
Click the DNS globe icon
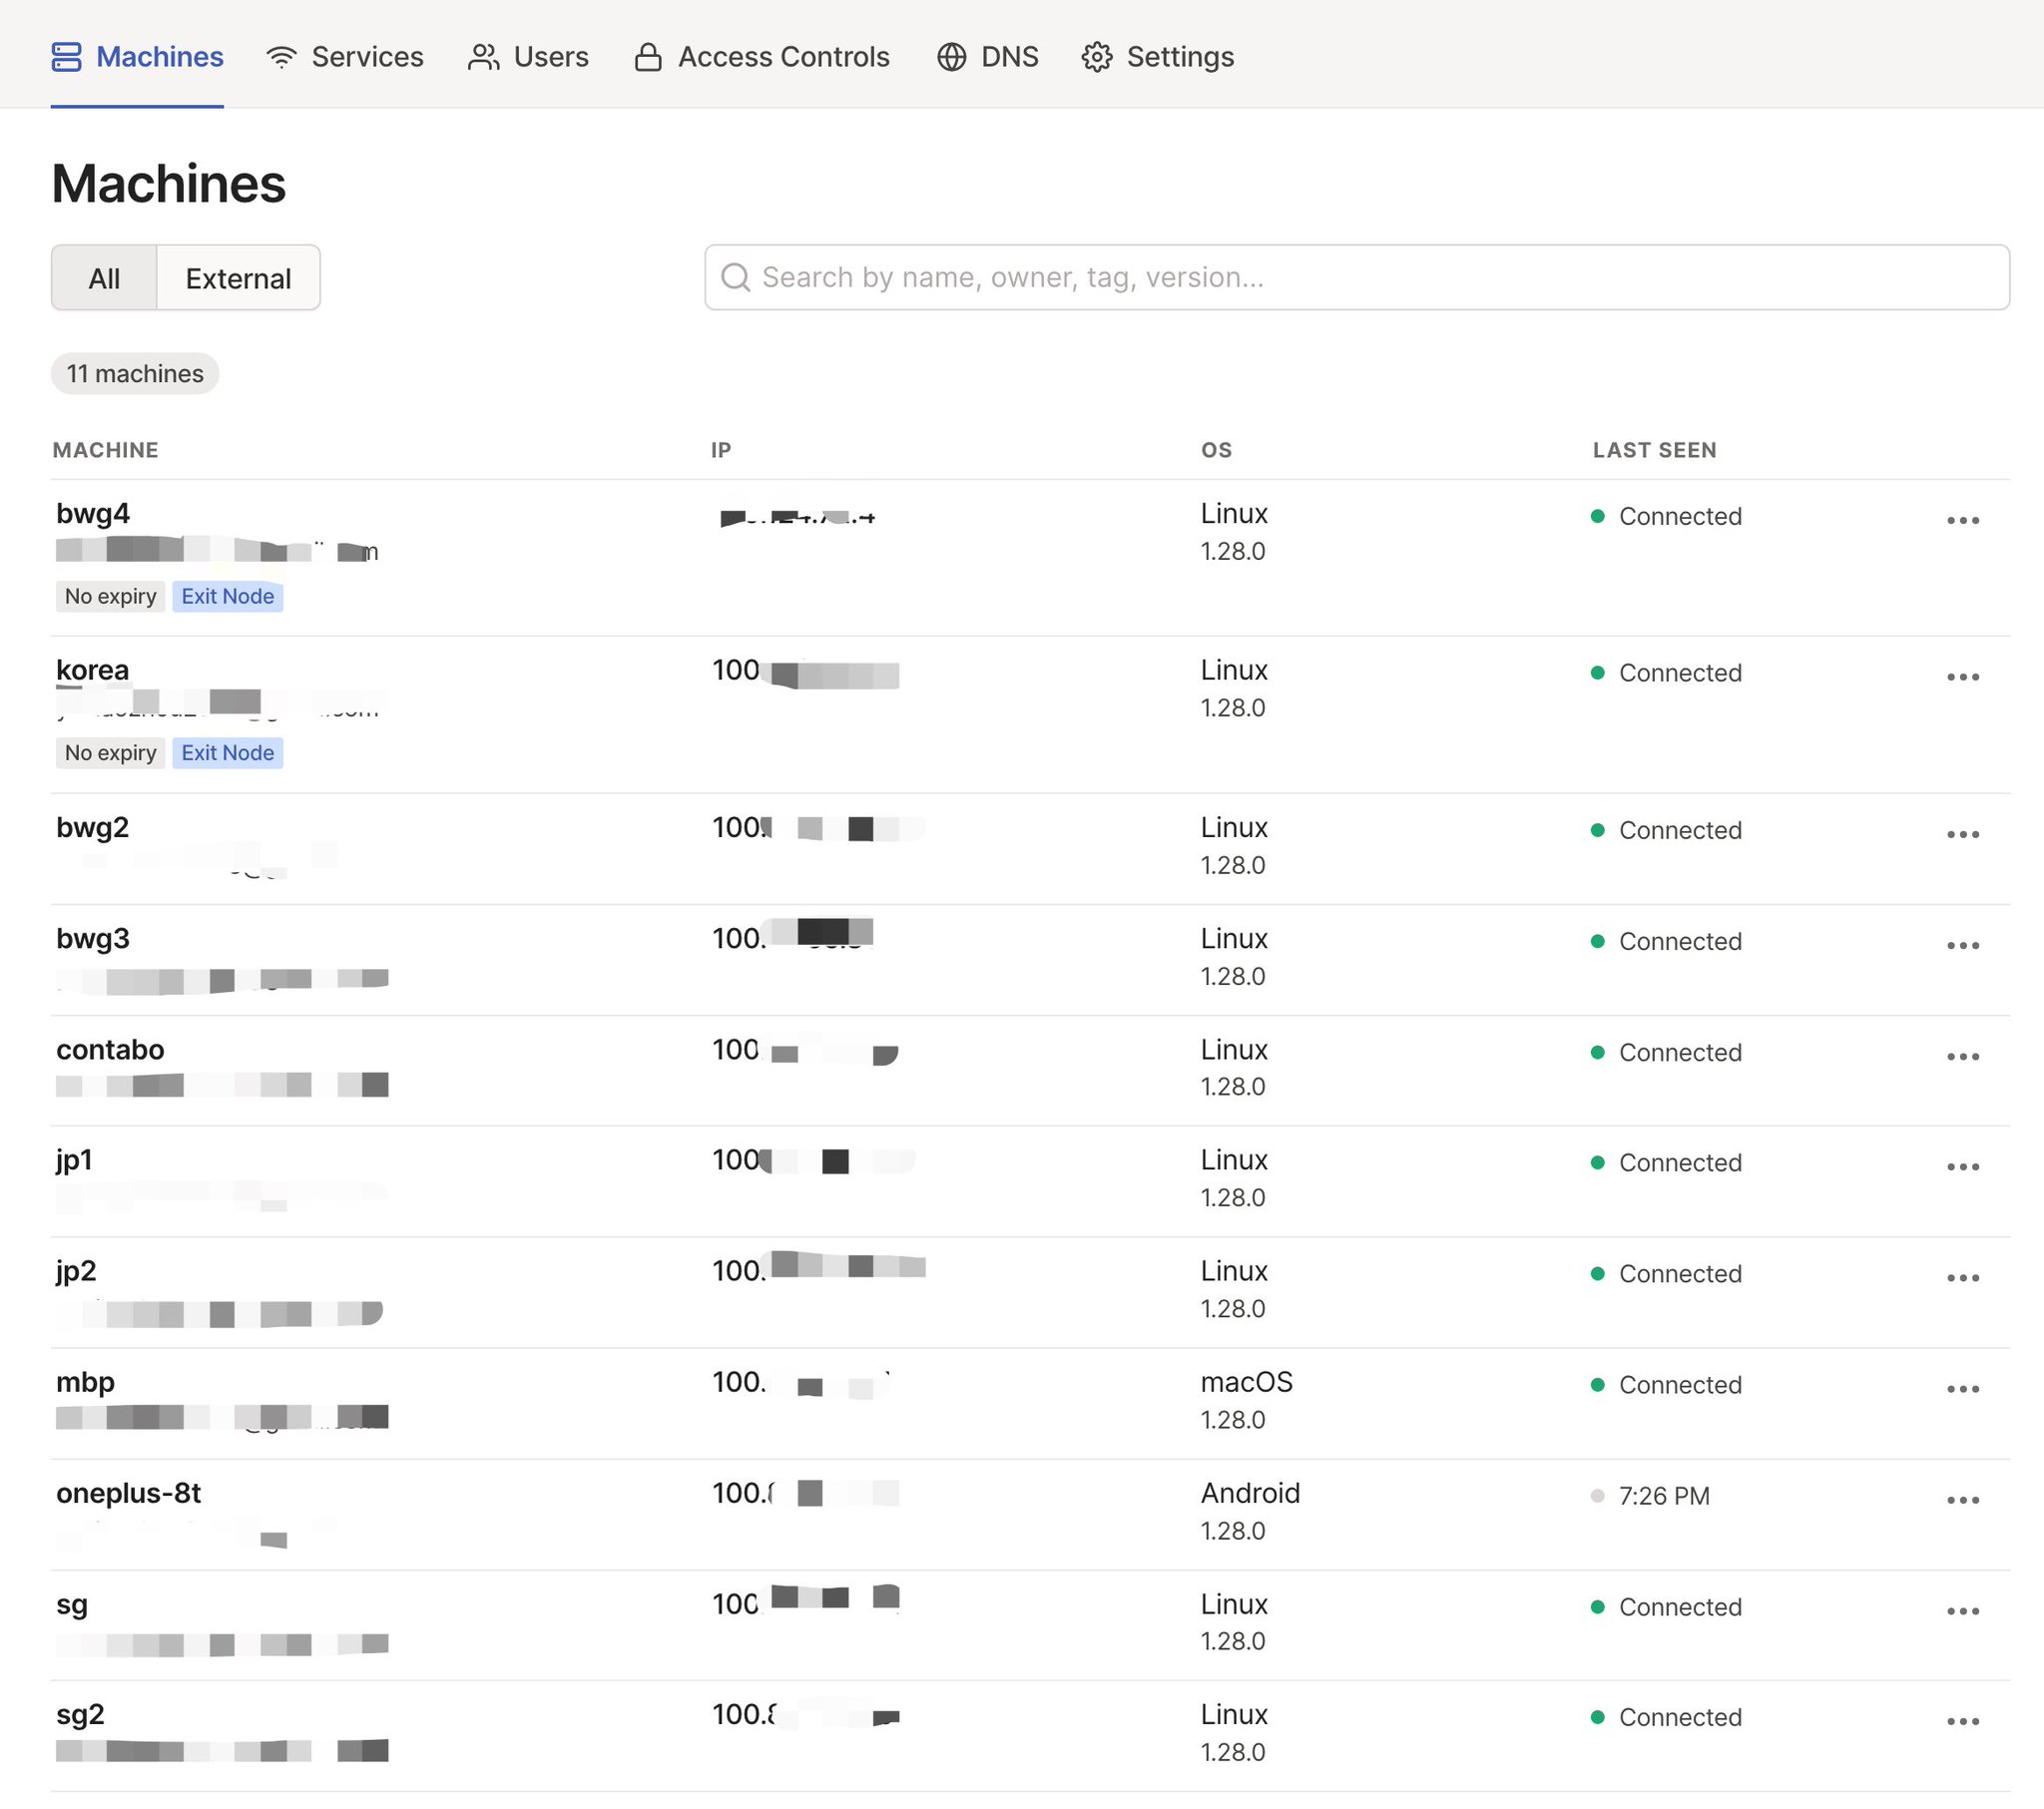point(951,57)
